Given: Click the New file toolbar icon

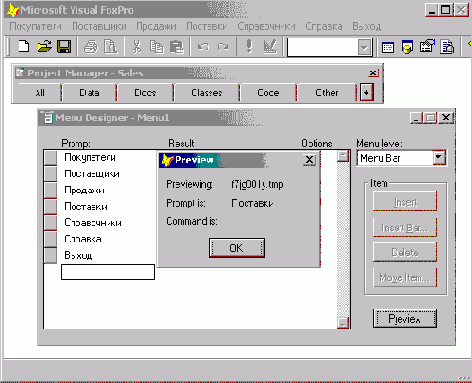Looking at the screenshot, I should click(24, 46).
